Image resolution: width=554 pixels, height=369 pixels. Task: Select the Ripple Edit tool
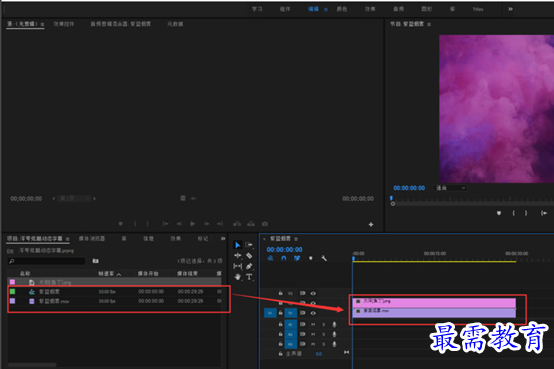[x=238, y=255]
